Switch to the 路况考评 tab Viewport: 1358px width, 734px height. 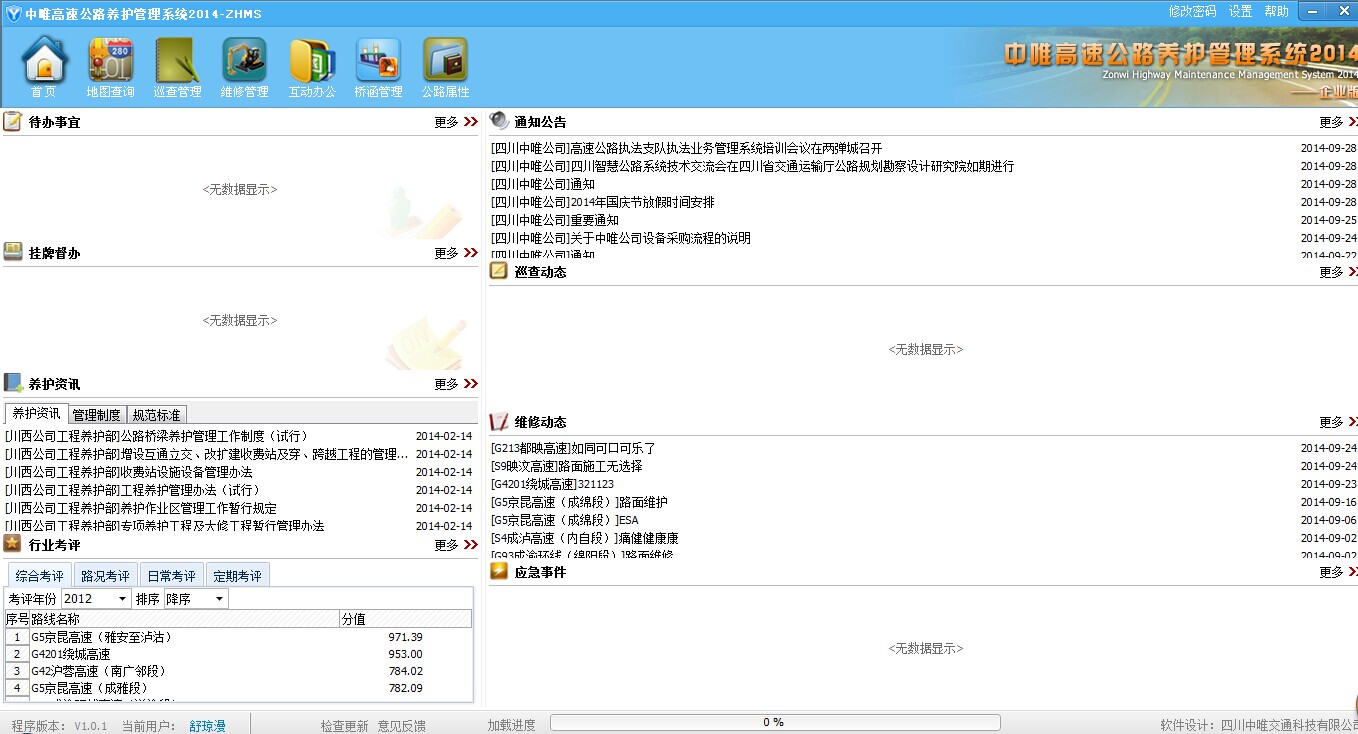pos(106,576)
